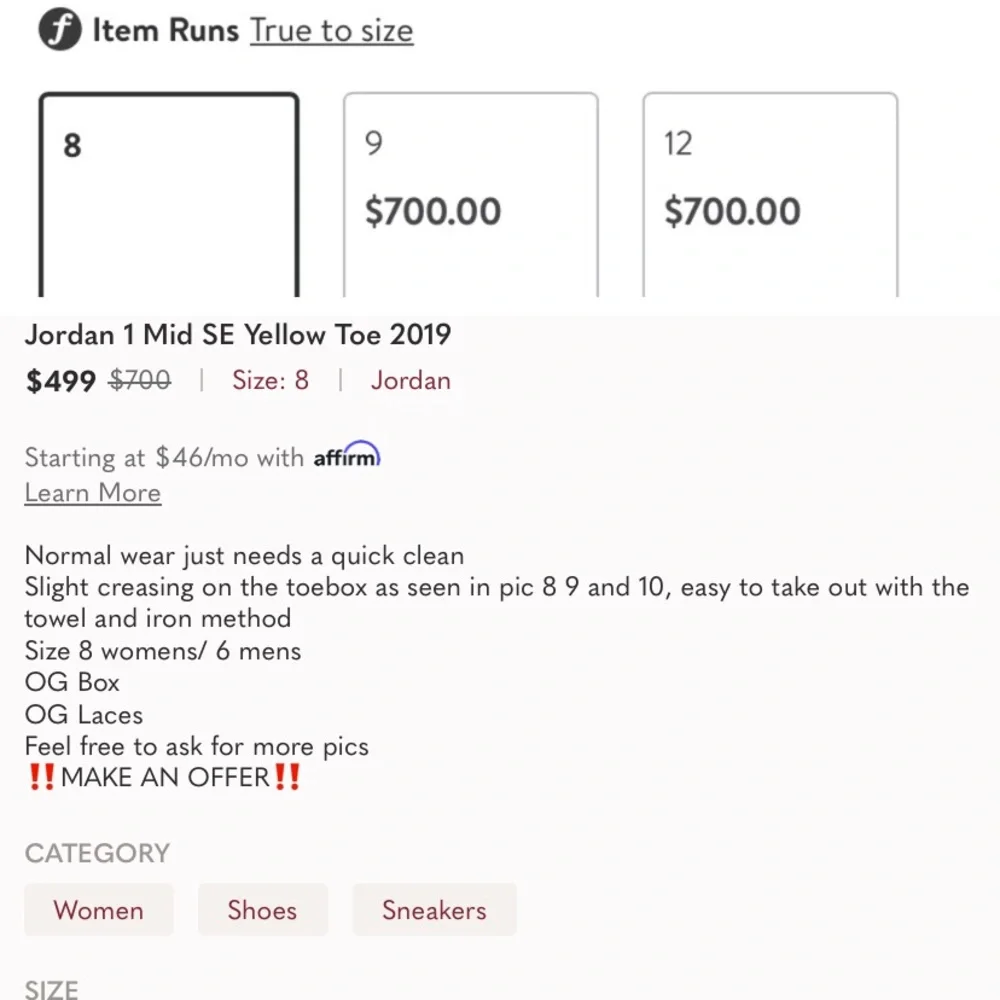
Task: Select the Sneakers category tag
Action: pyautogui.click(x=434, y=910)
